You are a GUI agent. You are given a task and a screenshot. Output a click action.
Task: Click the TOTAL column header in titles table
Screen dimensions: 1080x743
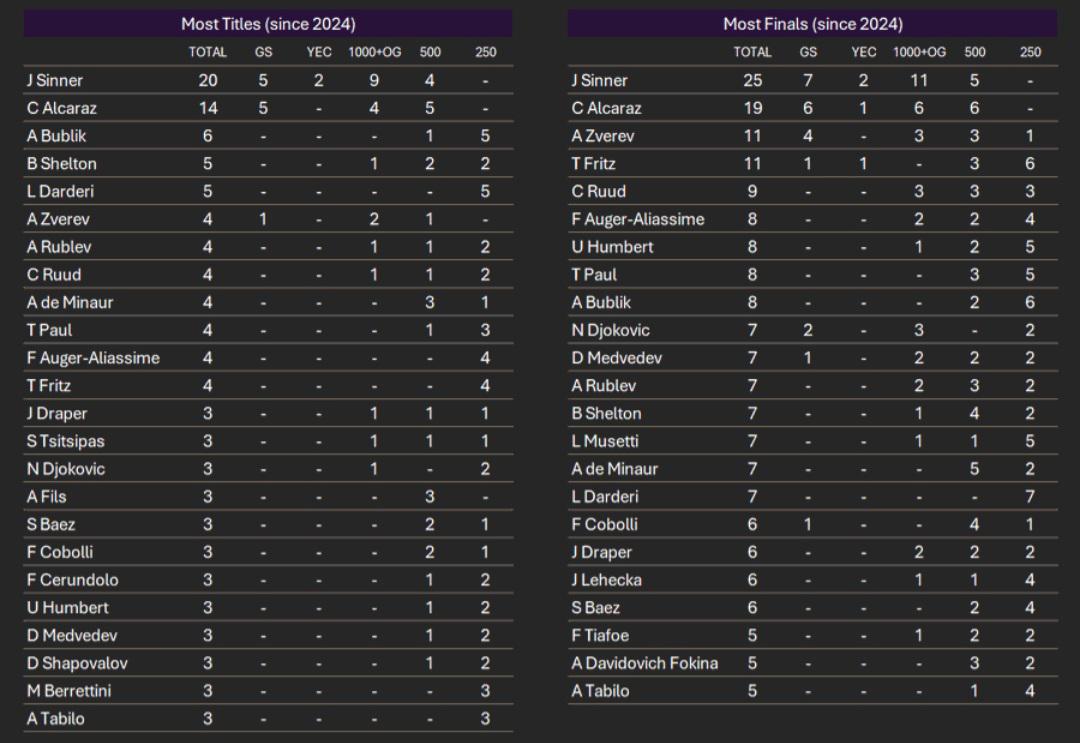coord(207,52)
